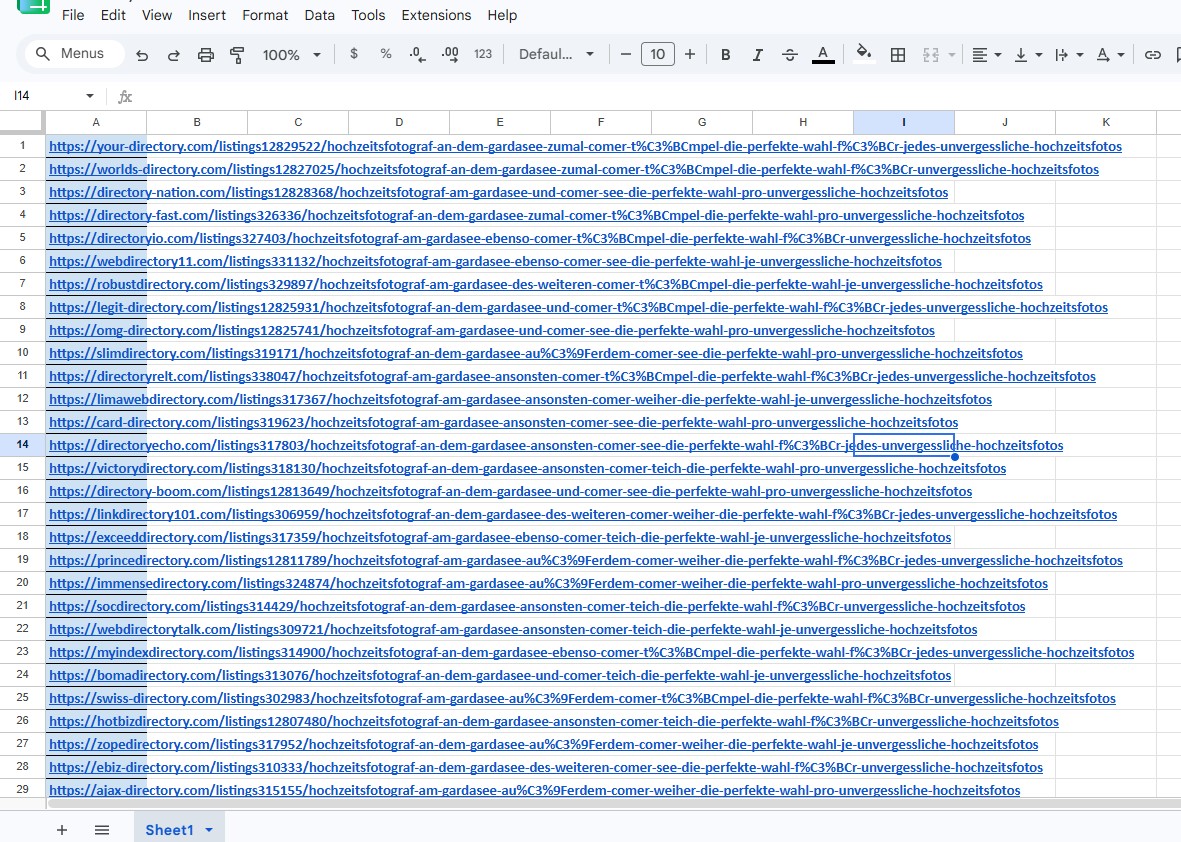This screenshot has height=842, width=1181.
Task: Open the linkdirectory101.com link in row 17
Action: pyautogui.click(x=583, y=514)
